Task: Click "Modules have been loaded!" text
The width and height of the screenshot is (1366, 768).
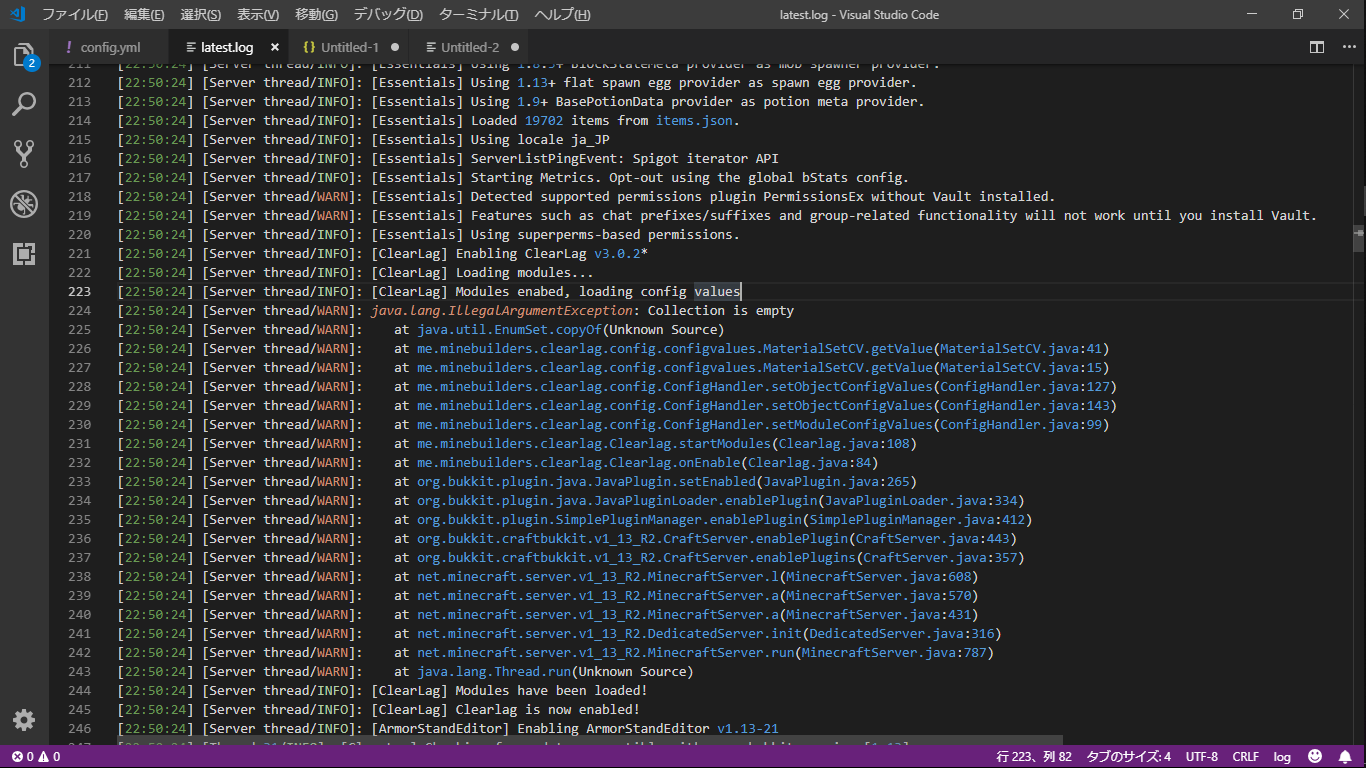Action: [551, 690]
